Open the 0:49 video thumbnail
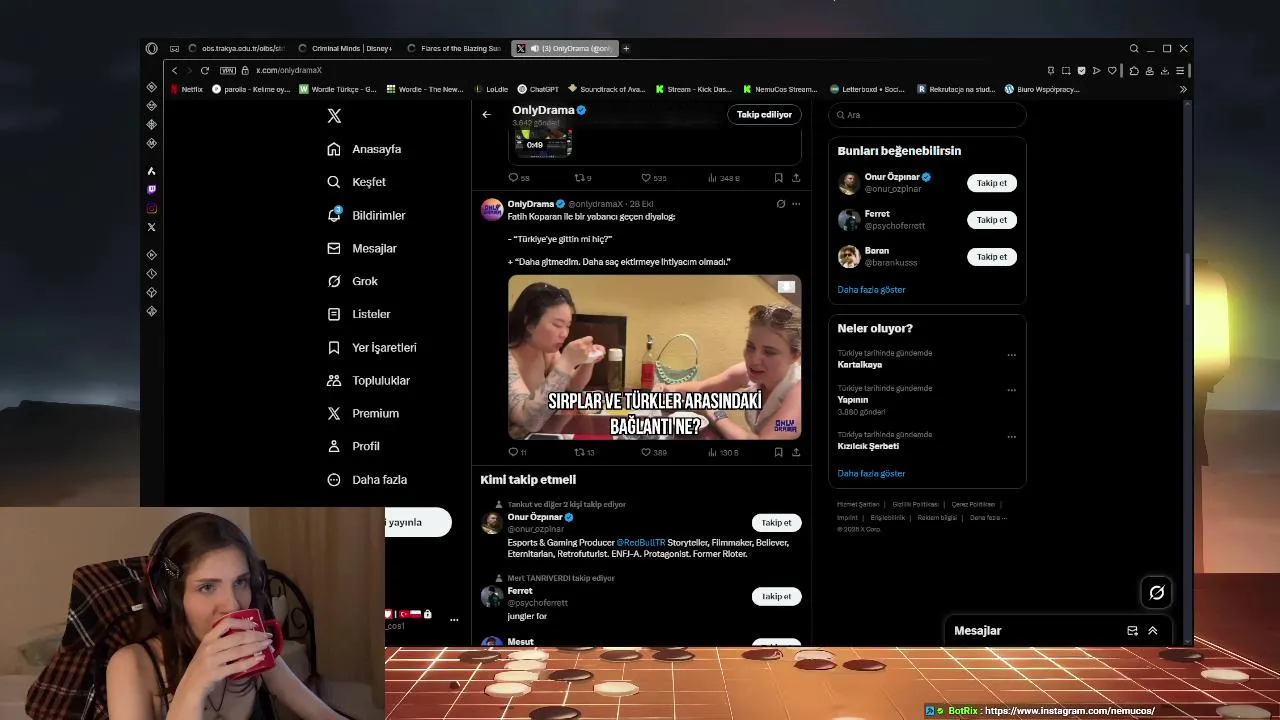 [x=543, y=142]
